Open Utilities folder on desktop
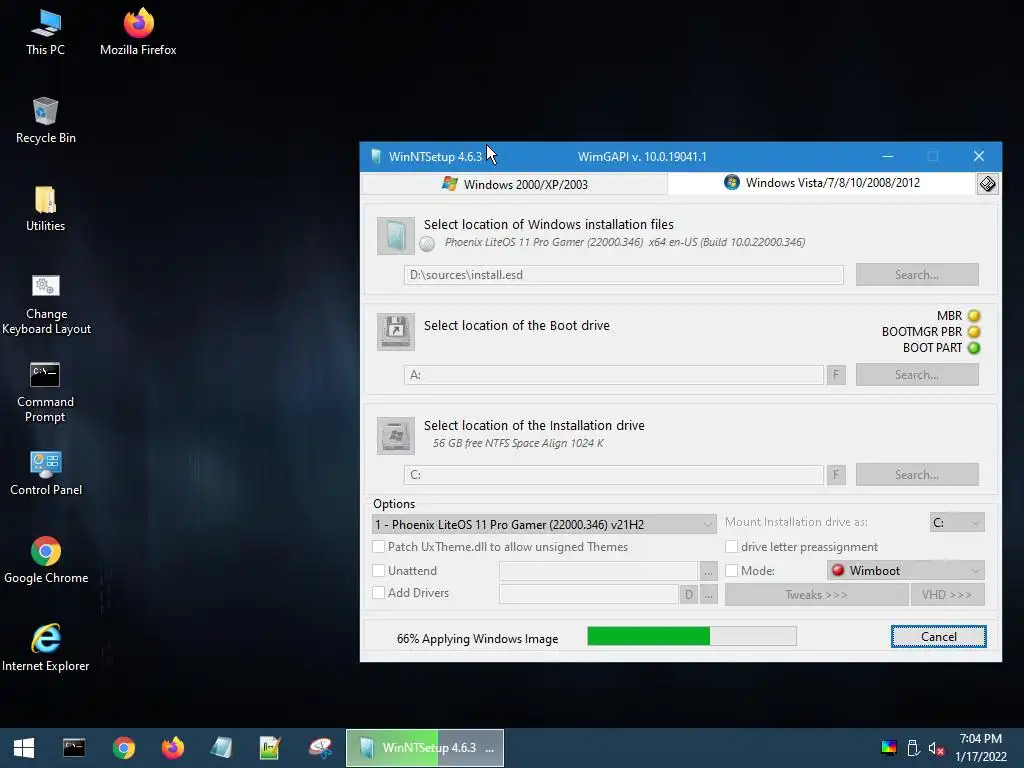 (x=46, y=209)
